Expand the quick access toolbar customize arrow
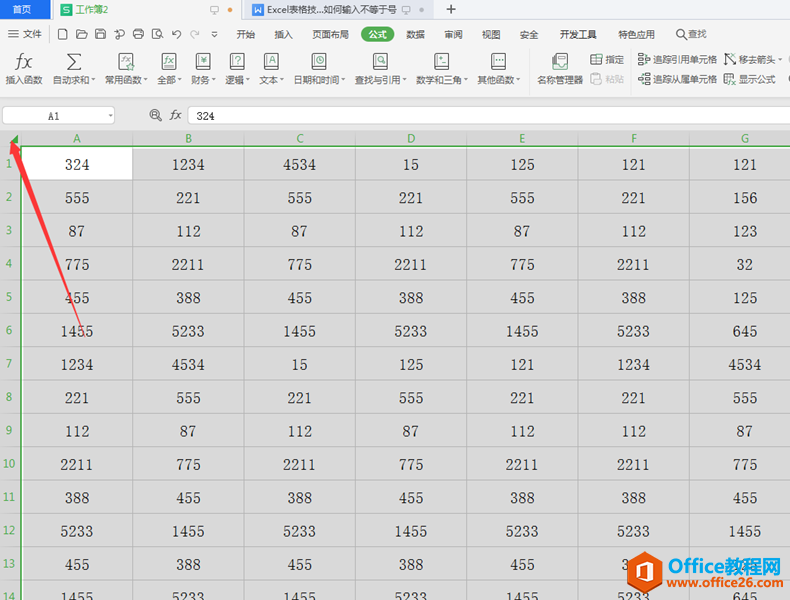Screen dimensions: 790x600 (x=214, y=34)
